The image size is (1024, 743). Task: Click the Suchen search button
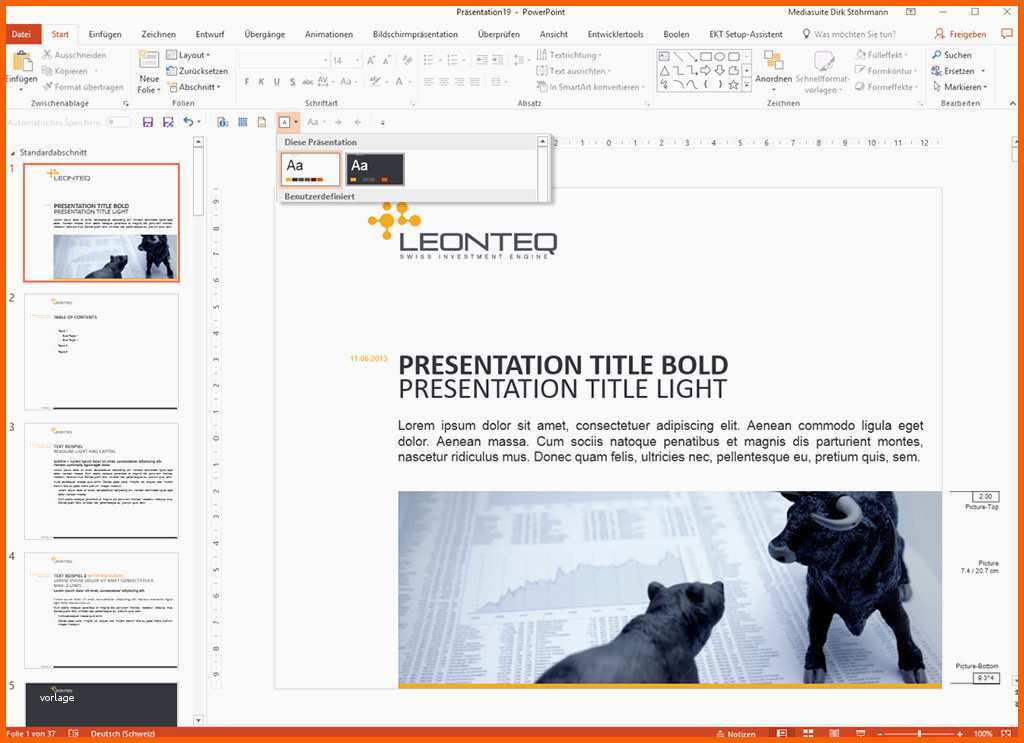[x=951, y=55]
